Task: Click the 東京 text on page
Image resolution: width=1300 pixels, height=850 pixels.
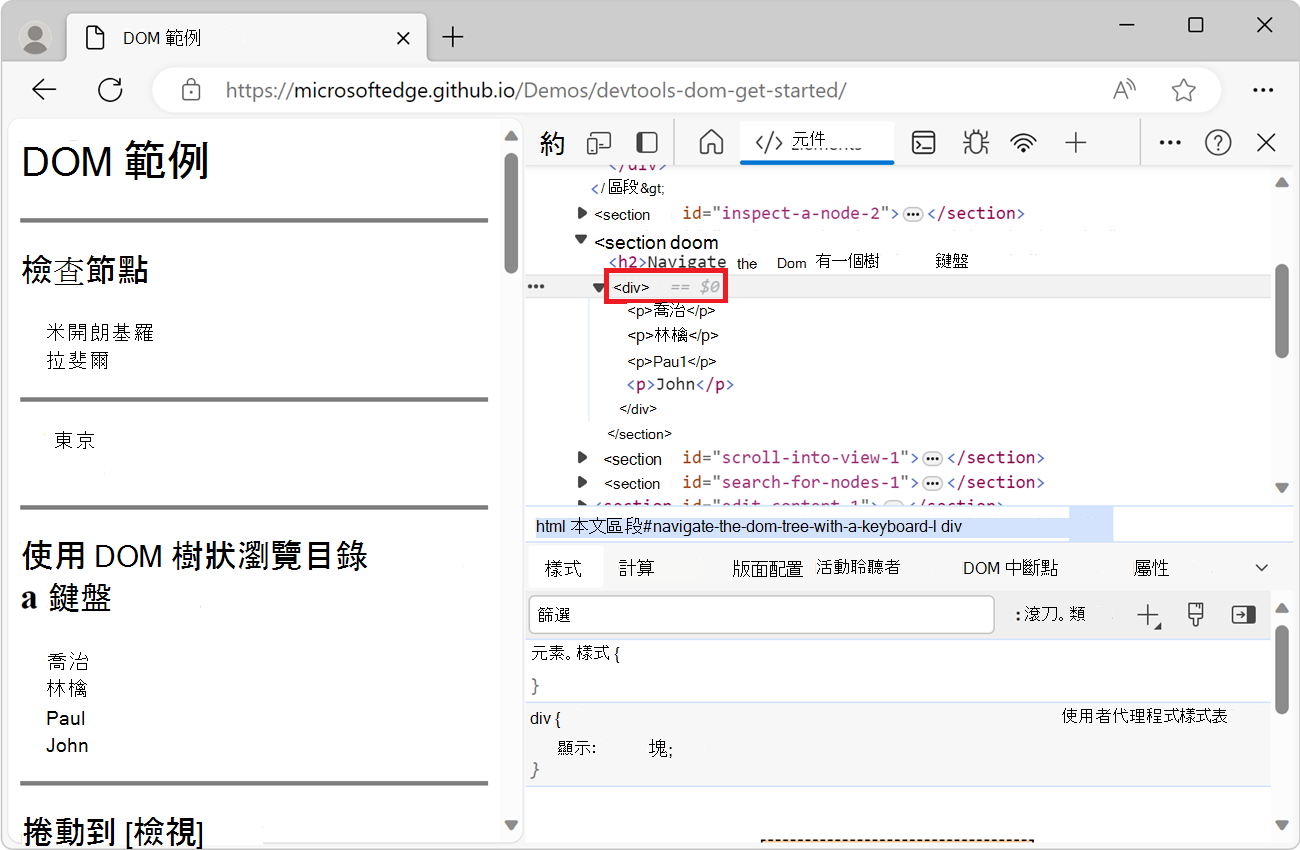Action: tap(75, 440)
